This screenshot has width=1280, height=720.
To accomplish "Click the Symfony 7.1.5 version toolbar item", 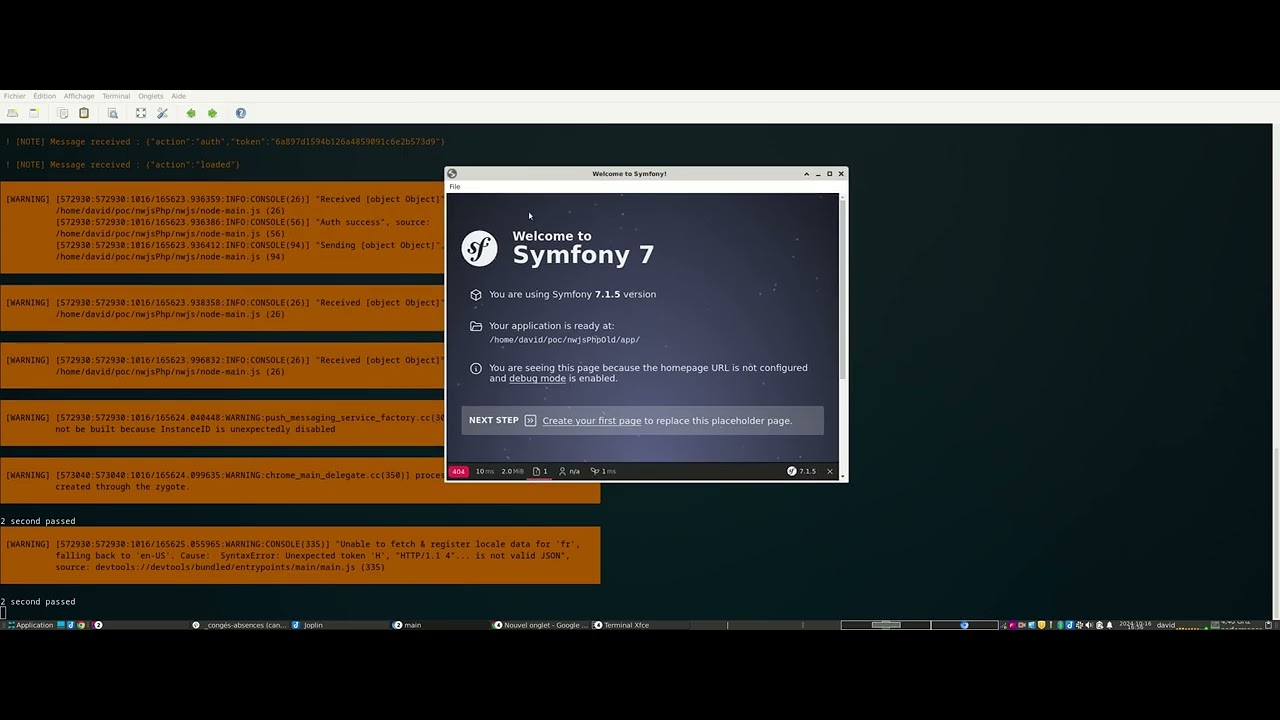I will pyautogui.click(x=801, y=471).
